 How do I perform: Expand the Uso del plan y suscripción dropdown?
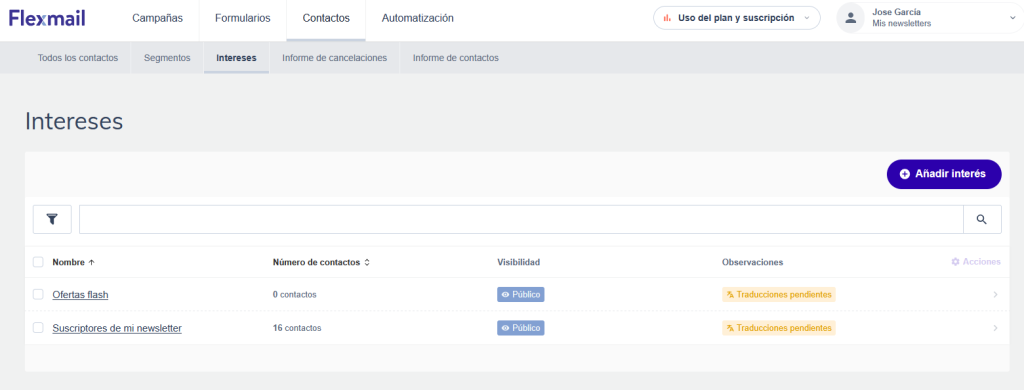point(737,18)
